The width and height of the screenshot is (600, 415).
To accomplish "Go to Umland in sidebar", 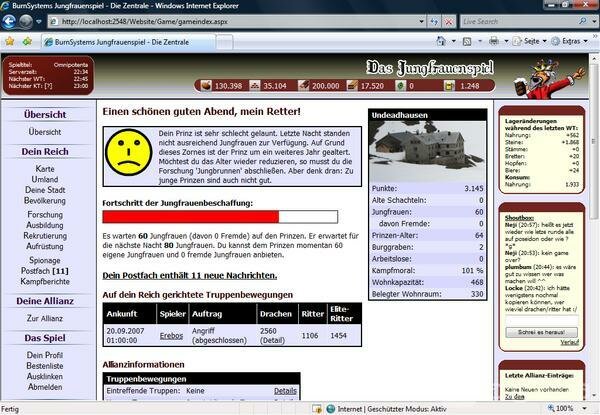I will [45, 179].
